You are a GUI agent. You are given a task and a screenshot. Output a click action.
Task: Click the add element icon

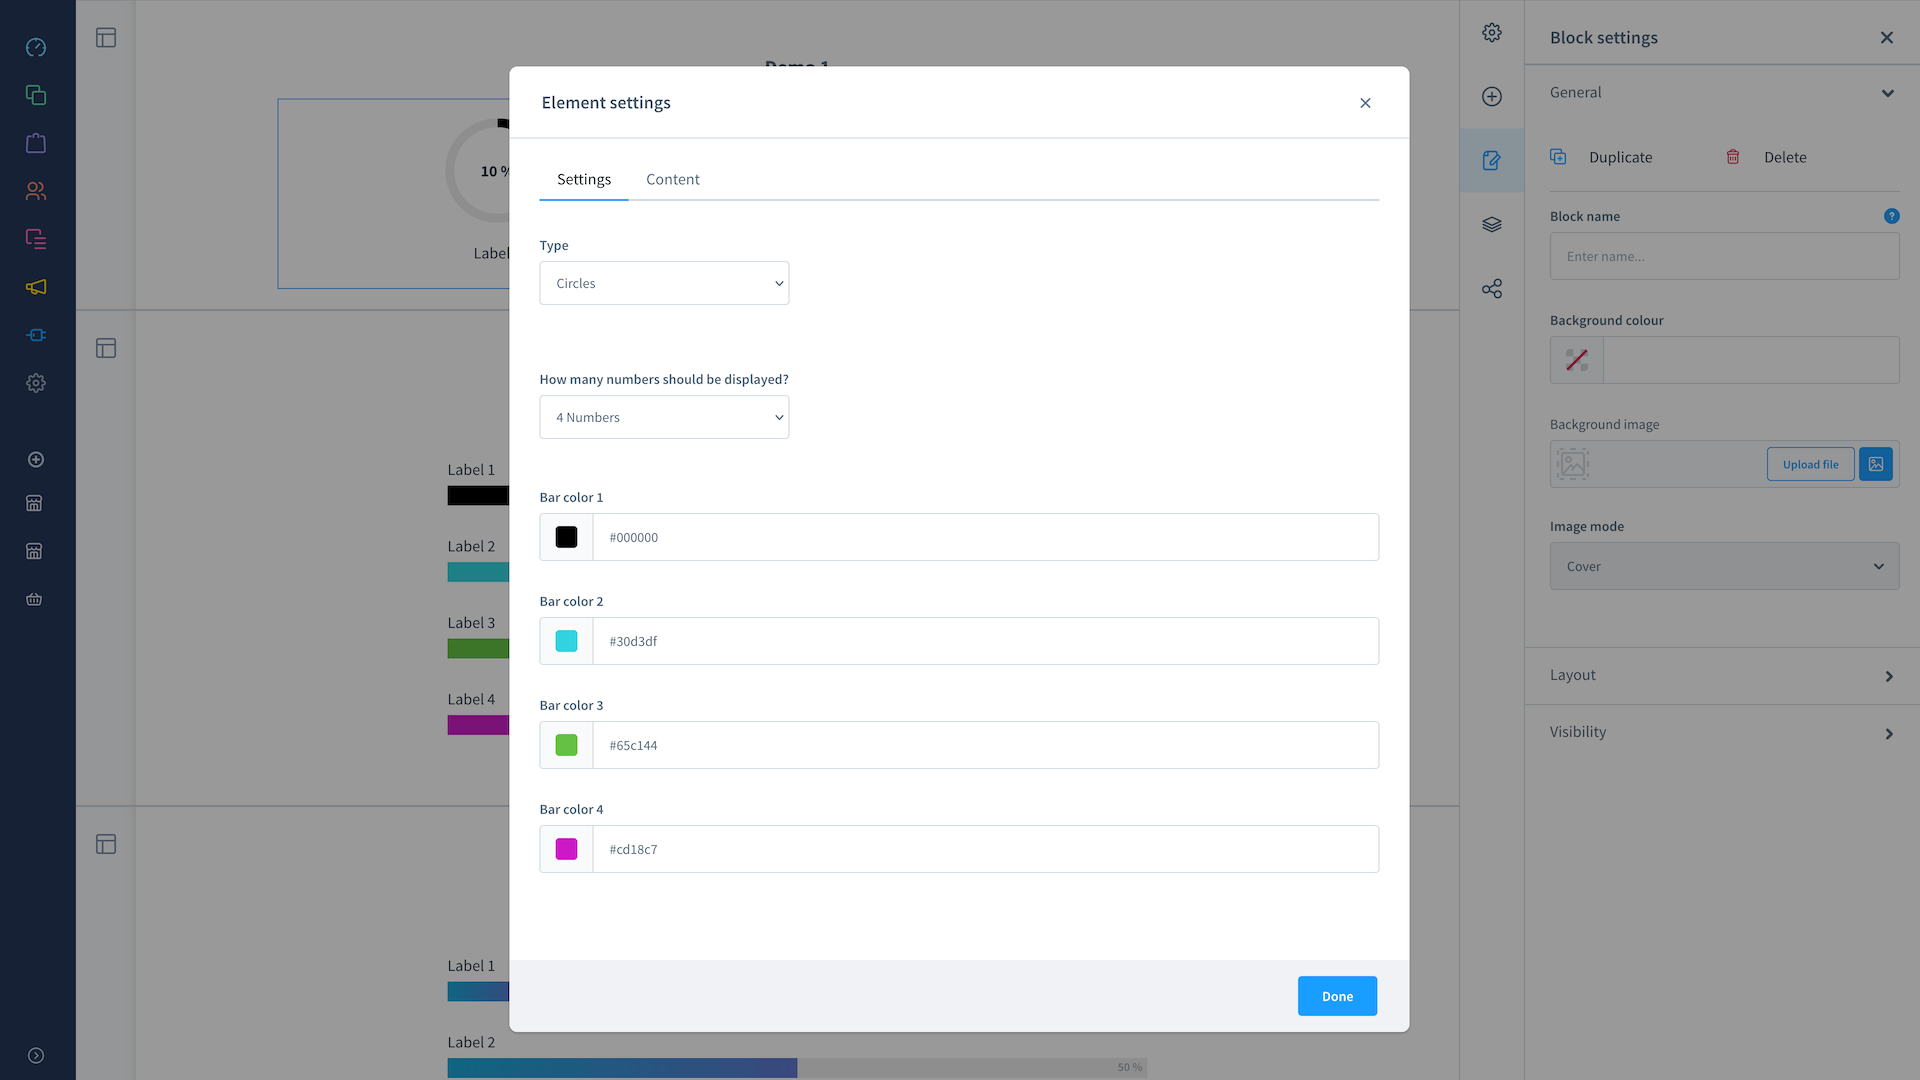tap(1491, 96)
